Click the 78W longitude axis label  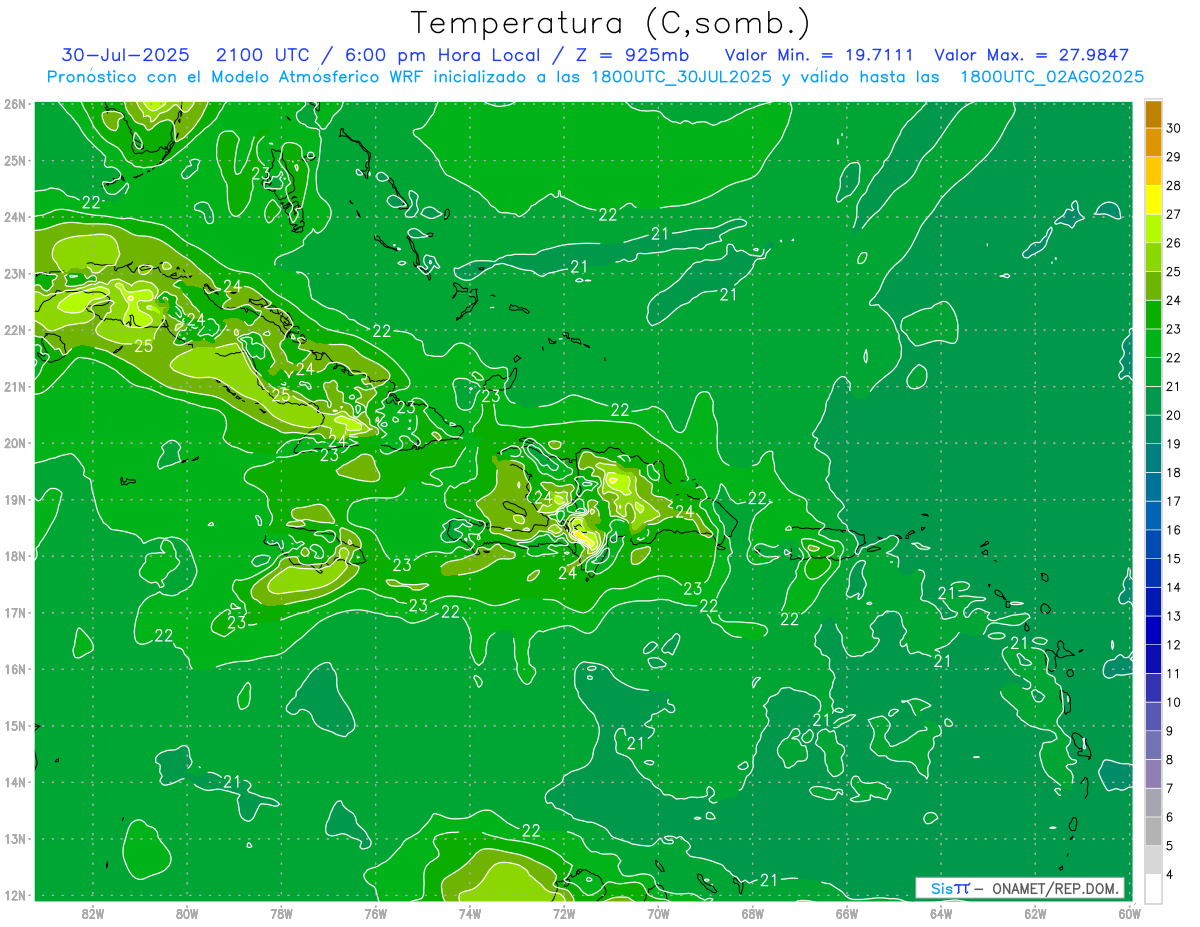click(281, 913)
